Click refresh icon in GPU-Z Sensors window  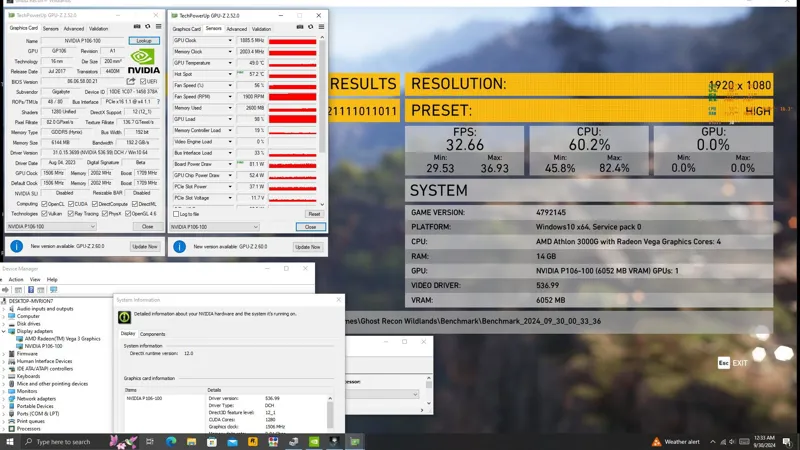click(x=311, y=27)
